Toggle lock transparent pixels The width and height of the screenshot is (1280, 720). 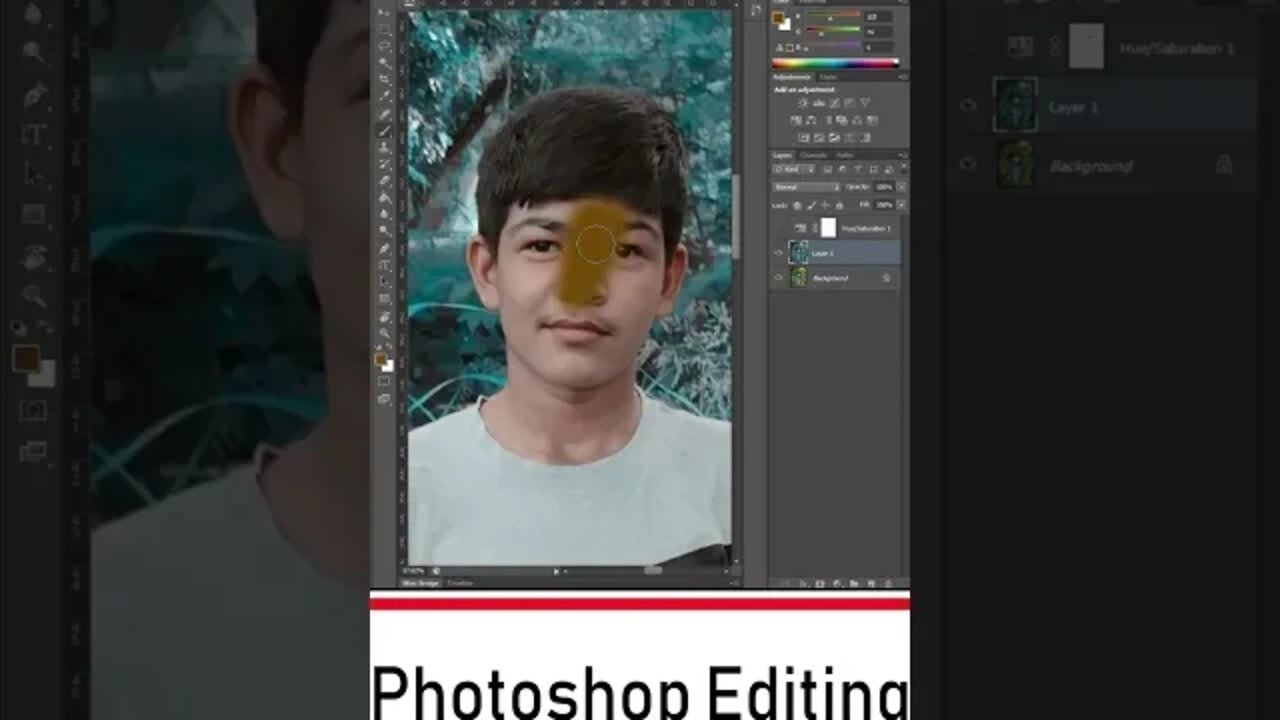[796, 204]
